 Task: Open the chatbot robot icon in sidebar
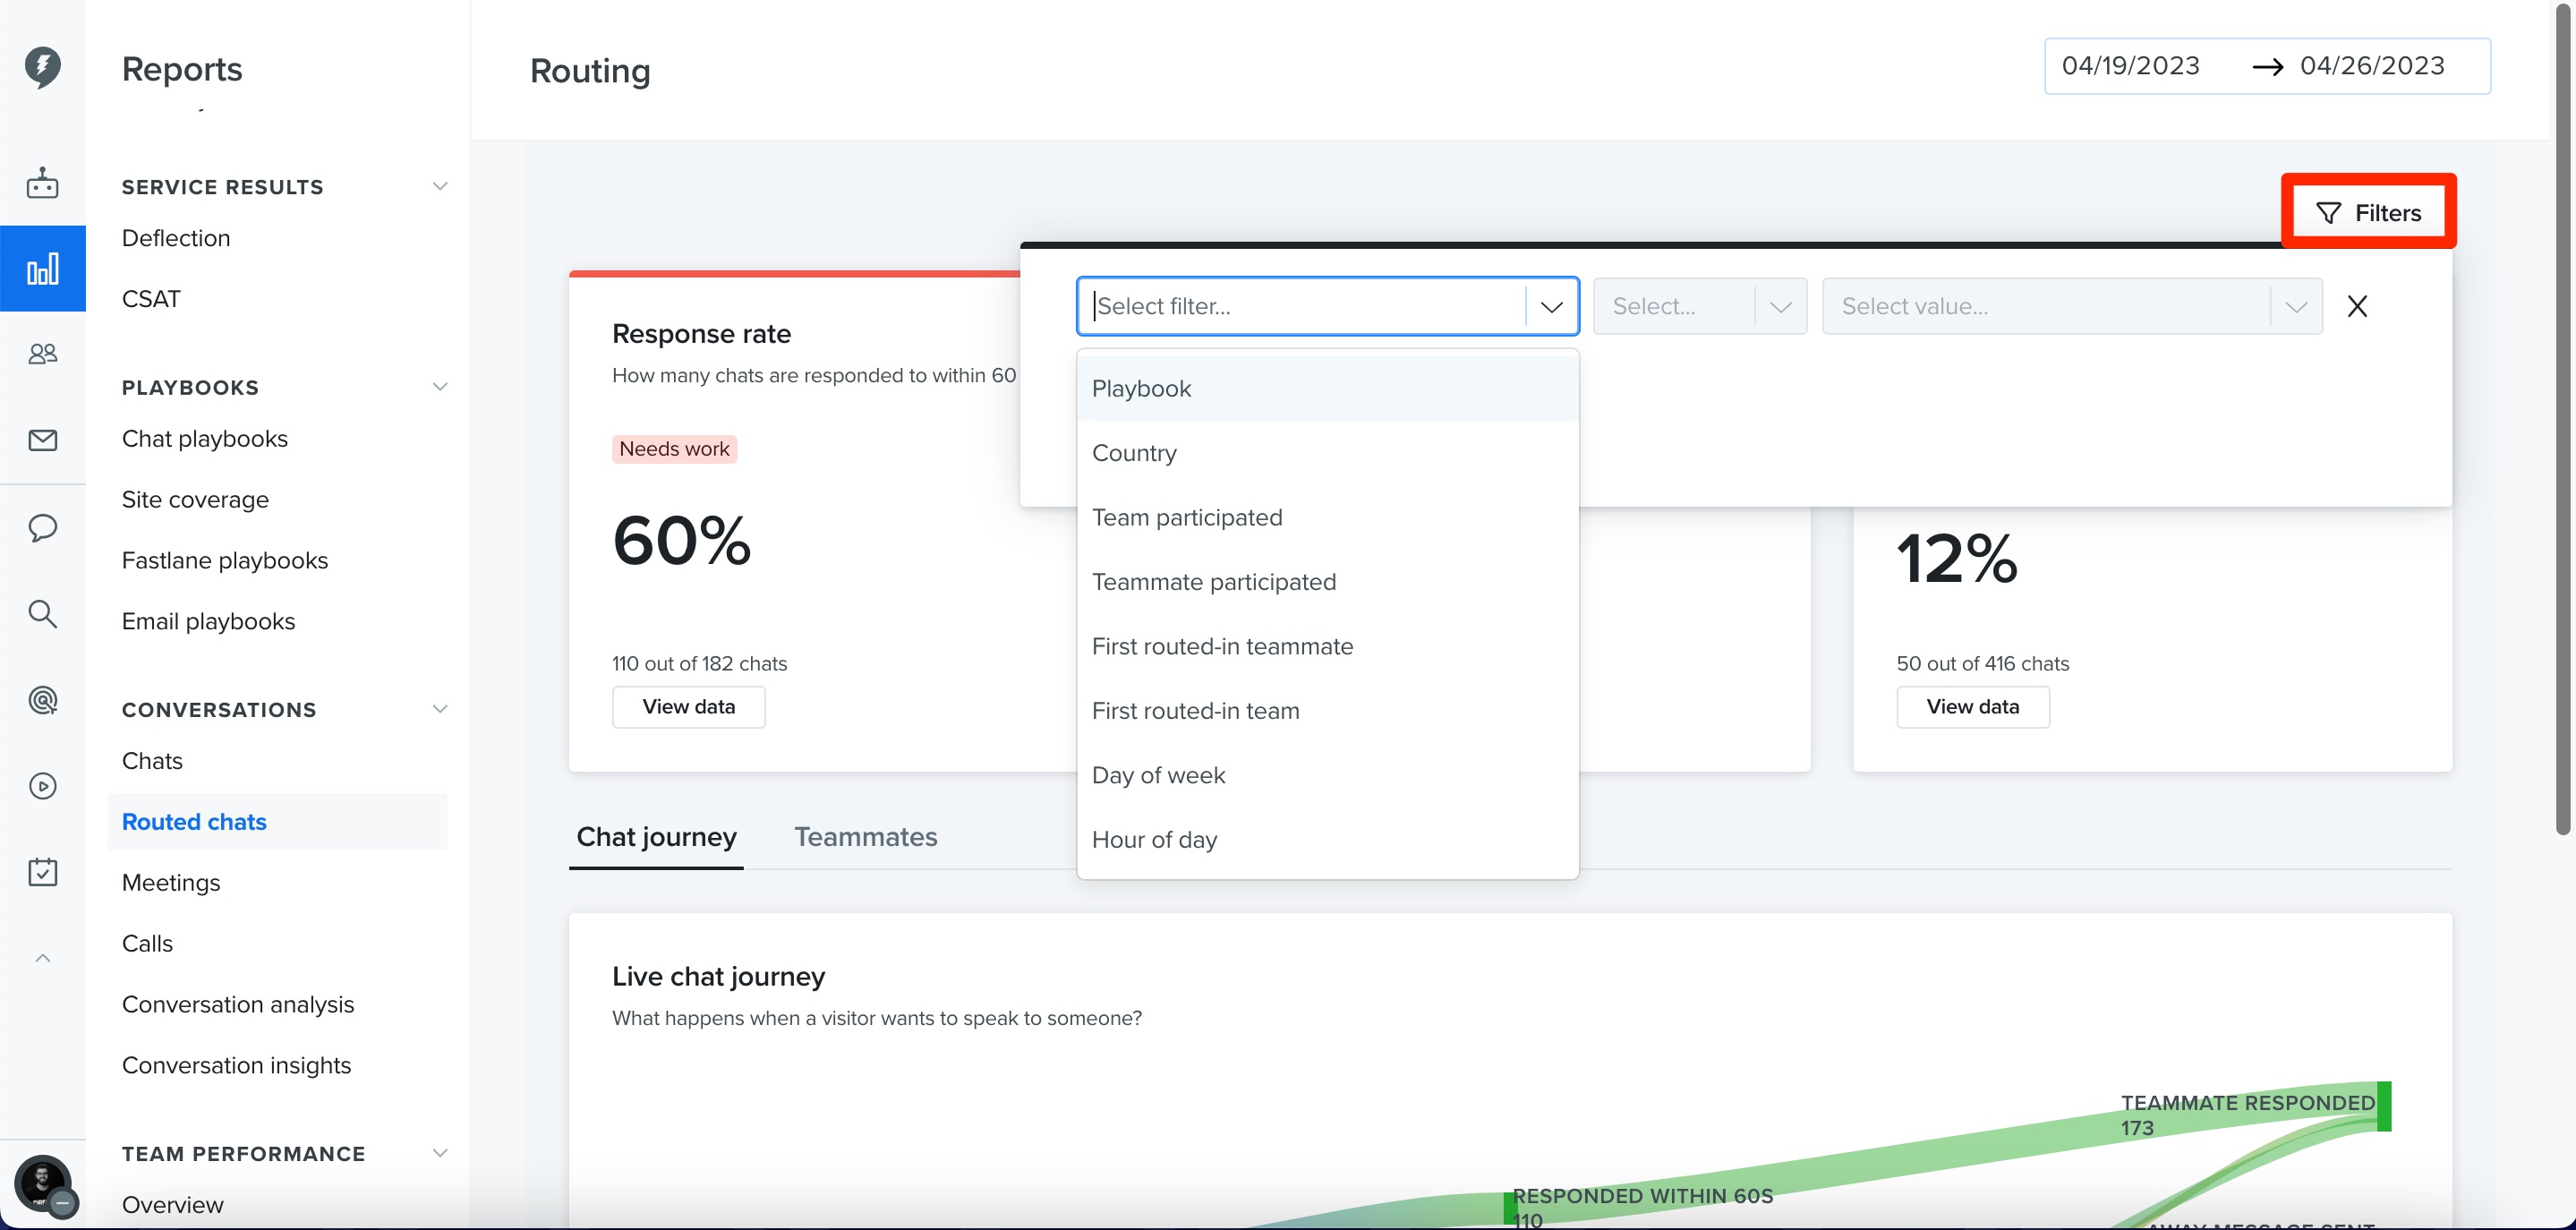click(x=42, y=183)
